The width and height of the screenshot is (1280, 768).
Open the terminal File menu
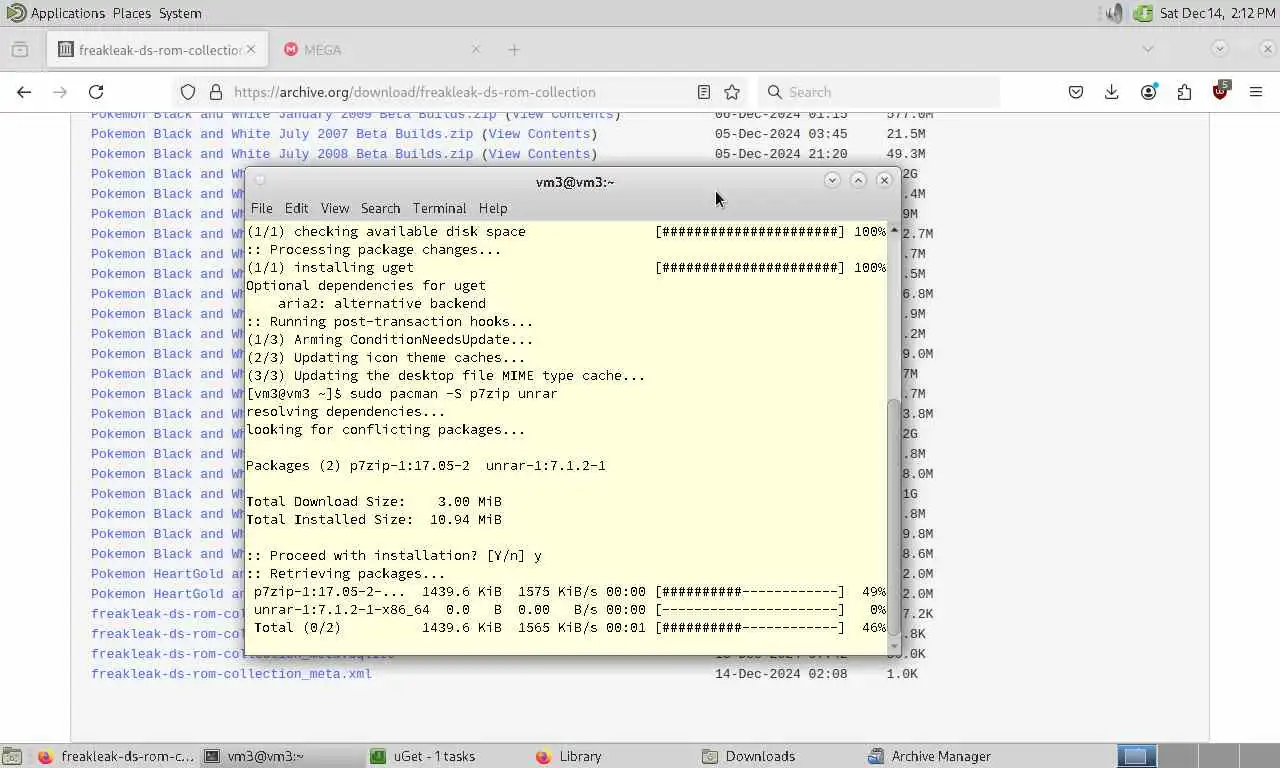[x=262, y=208]
